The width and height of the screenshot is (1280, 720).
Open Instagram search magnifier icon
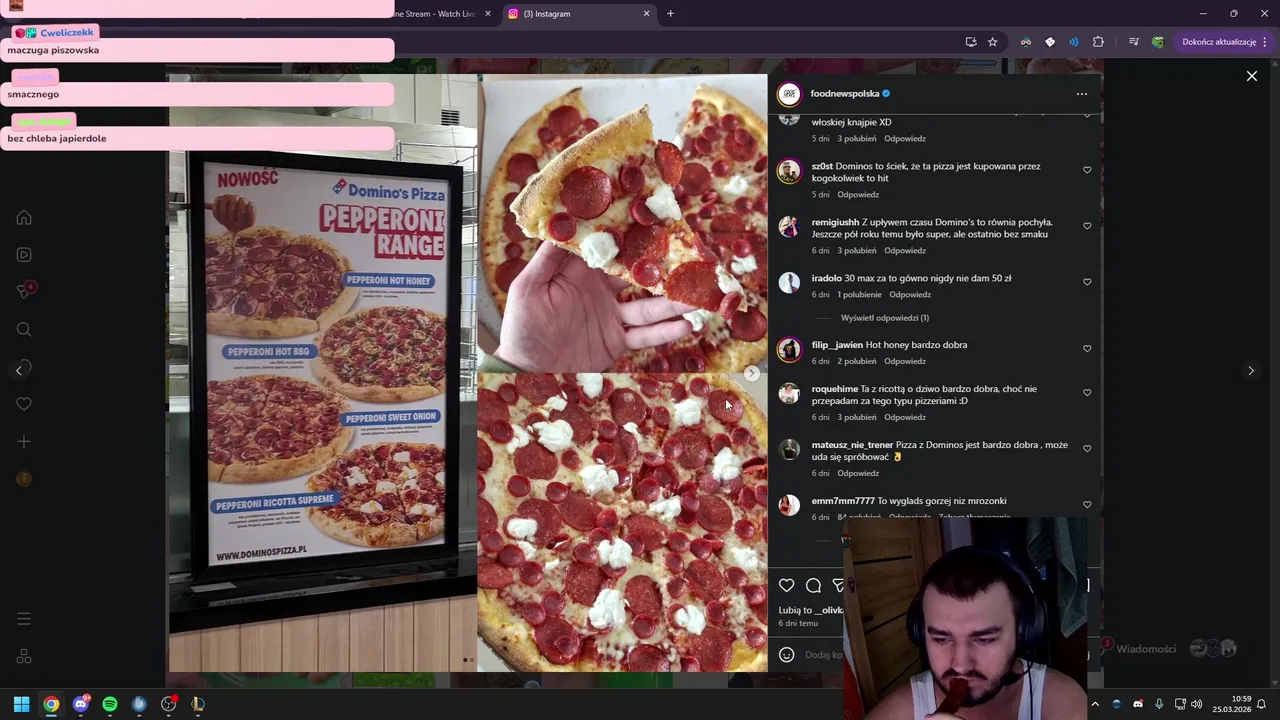(24, 330)
